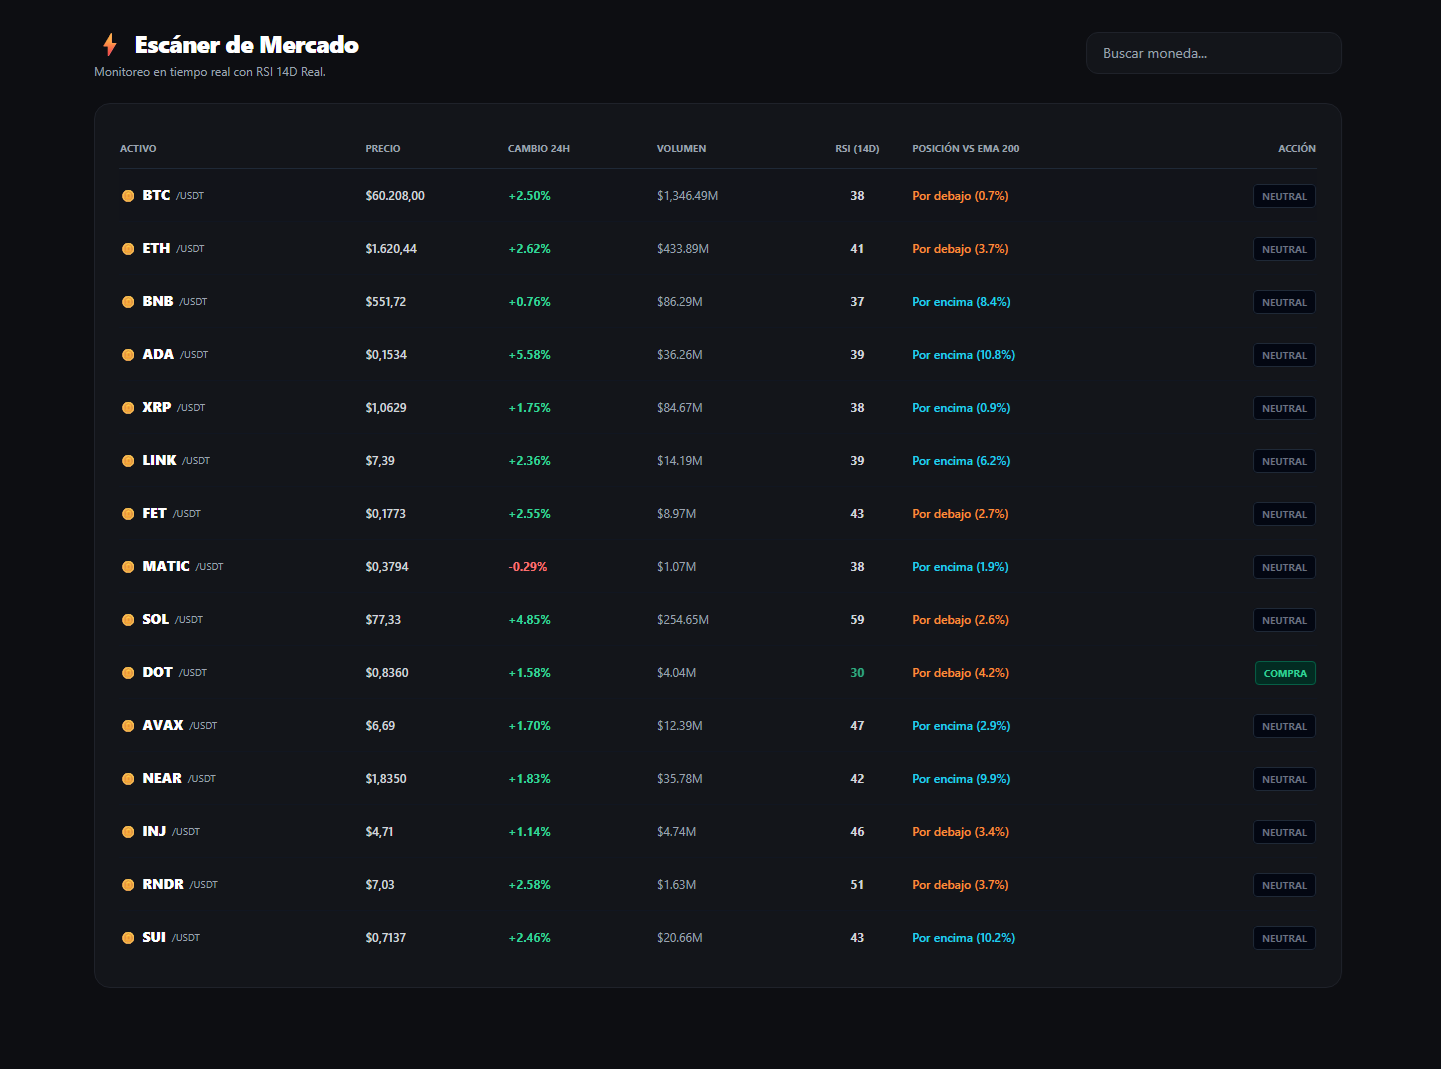Click the BNB price $551,72

click(x=386, y=302)
